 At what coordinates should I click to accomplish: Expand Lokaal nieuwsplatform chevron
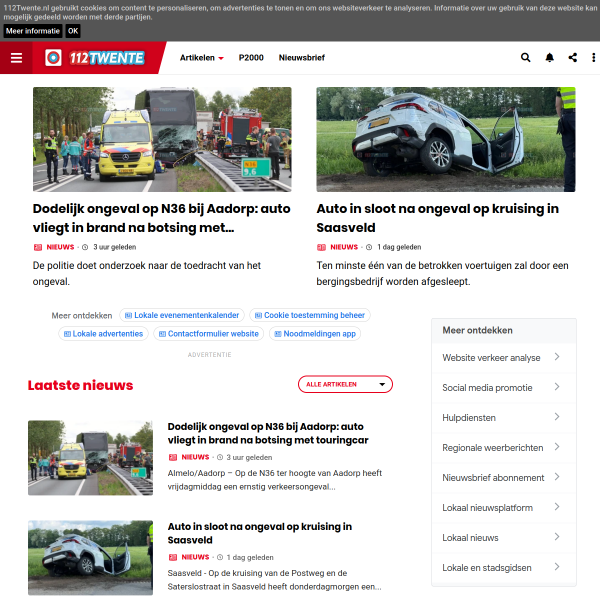tap(557, 507)
